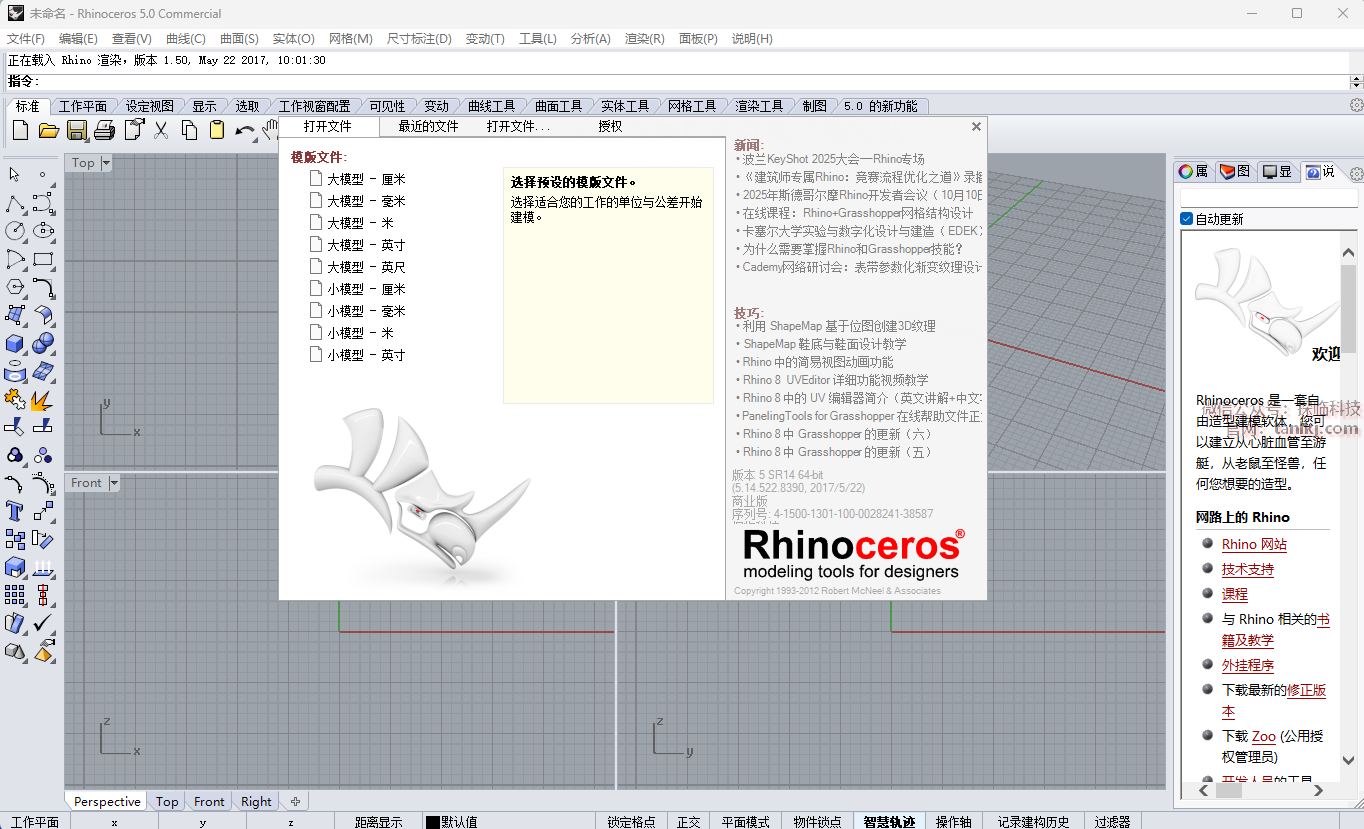1364x829 pixels.
Task: Open the 曲面(S) menu
Action: 239,38
